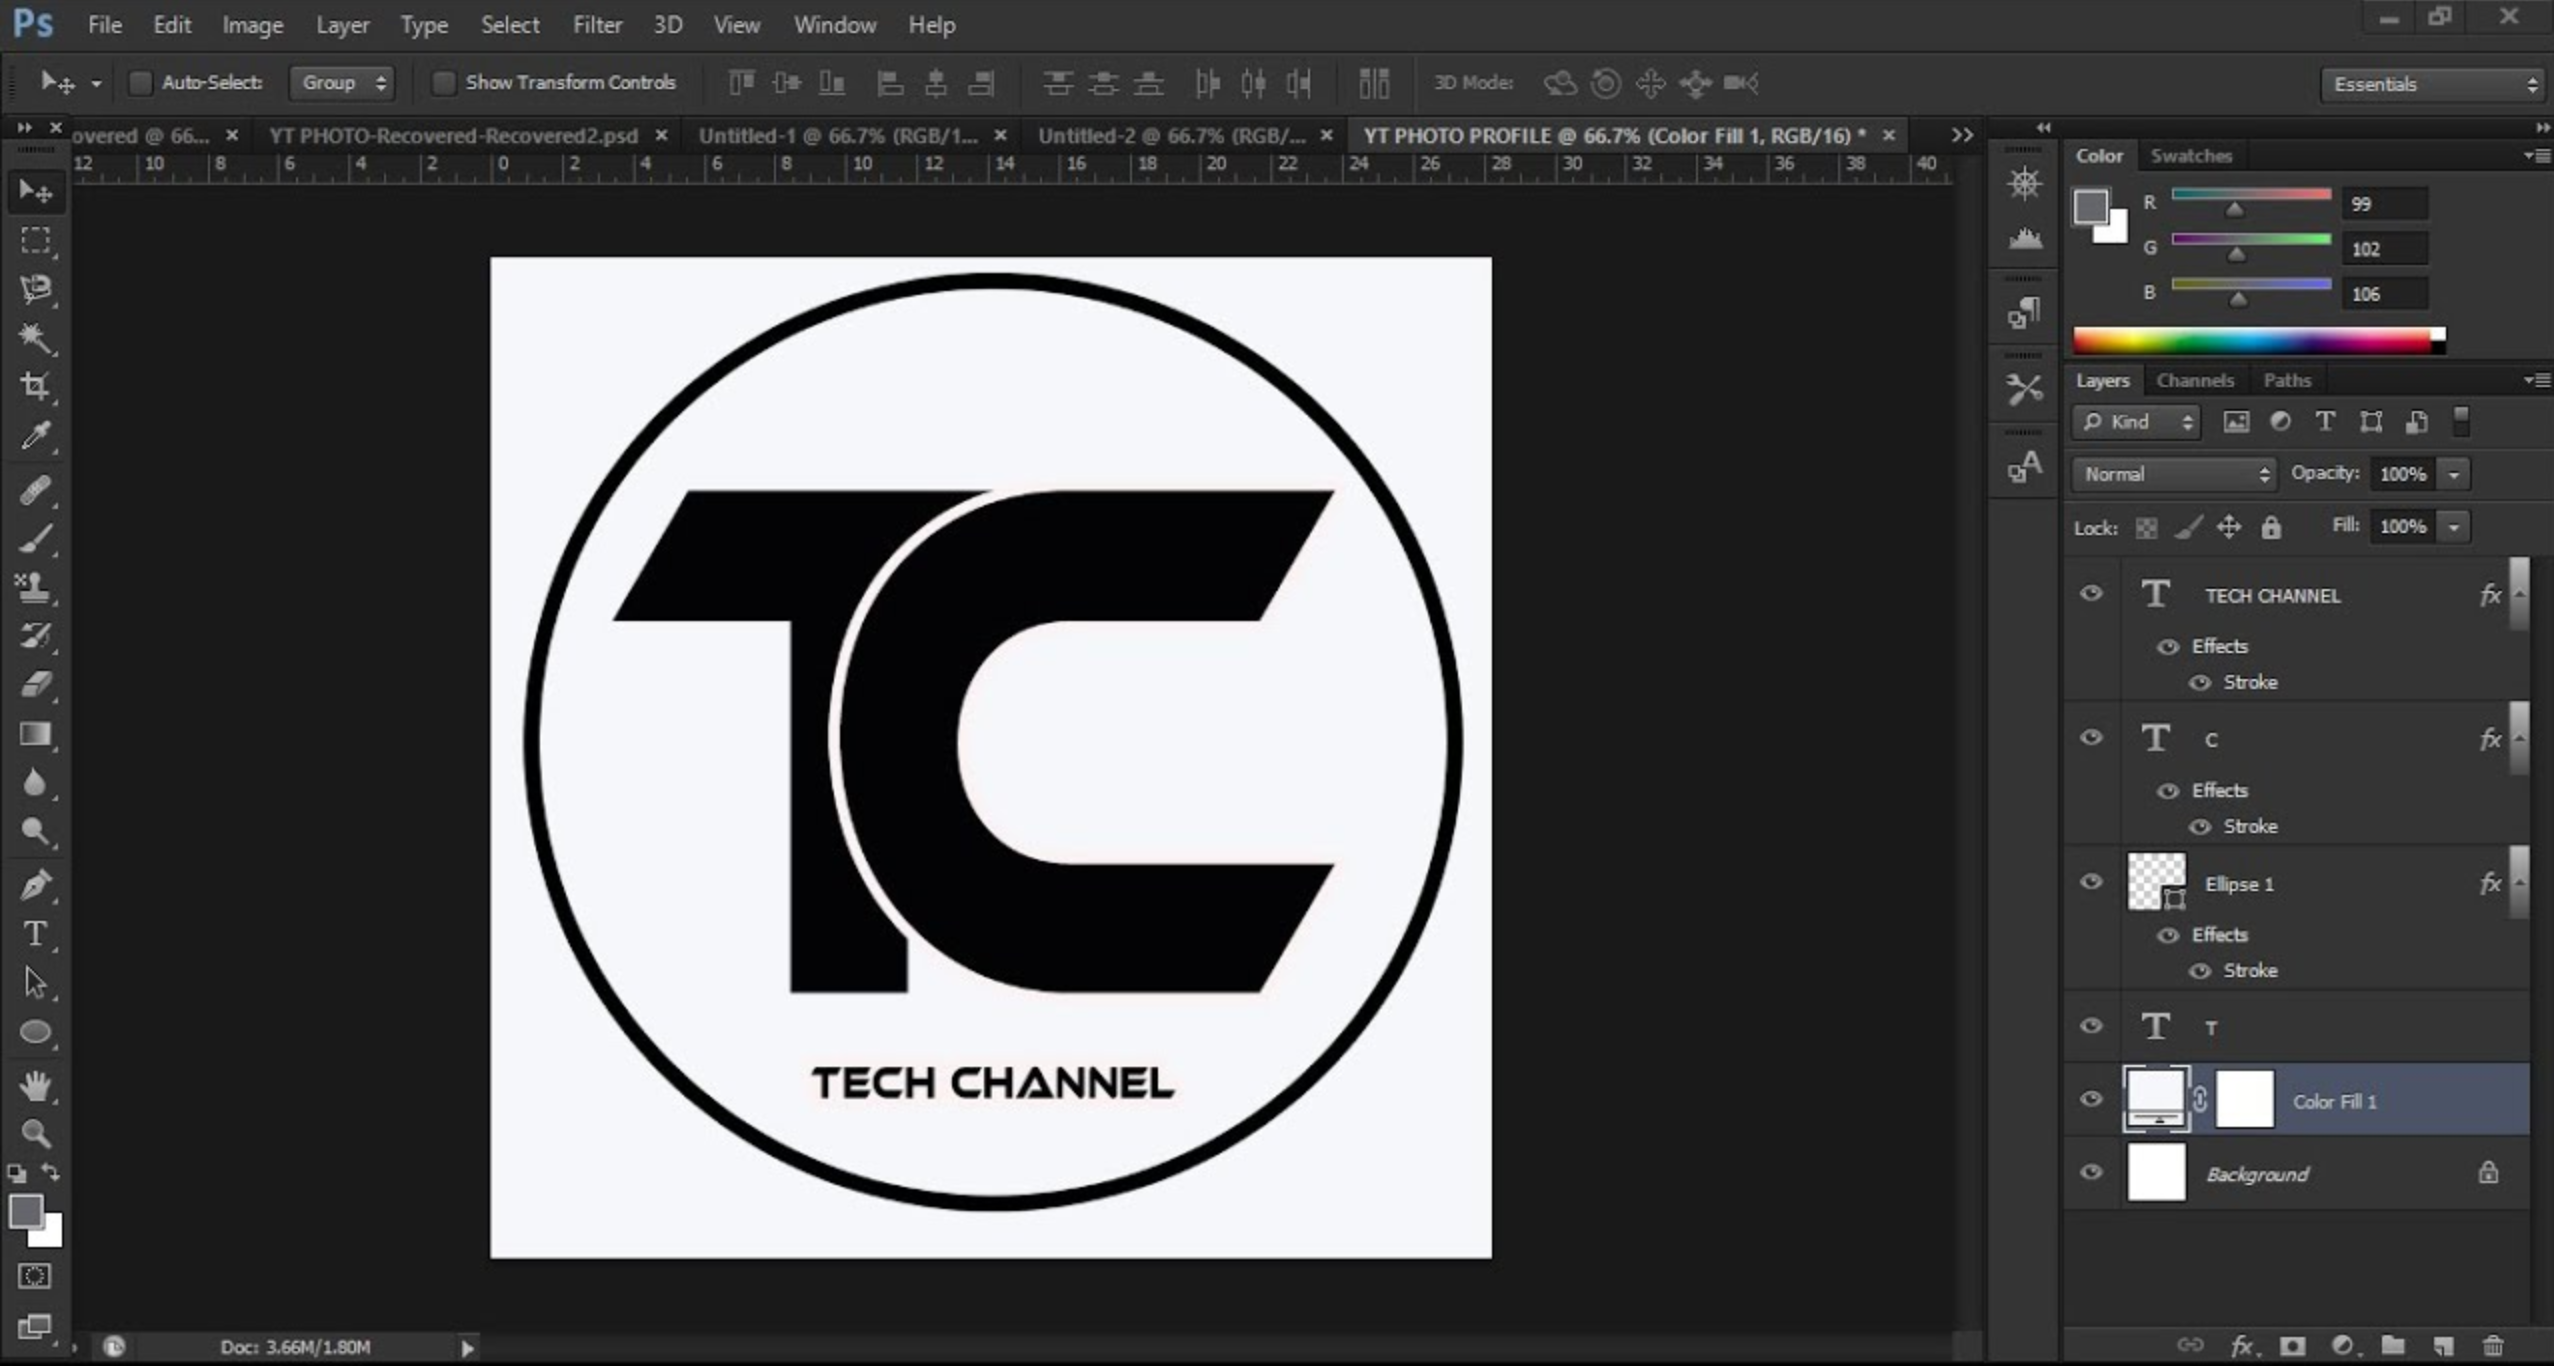Filter for type layers in Layers panel

tap(2324, 422)
